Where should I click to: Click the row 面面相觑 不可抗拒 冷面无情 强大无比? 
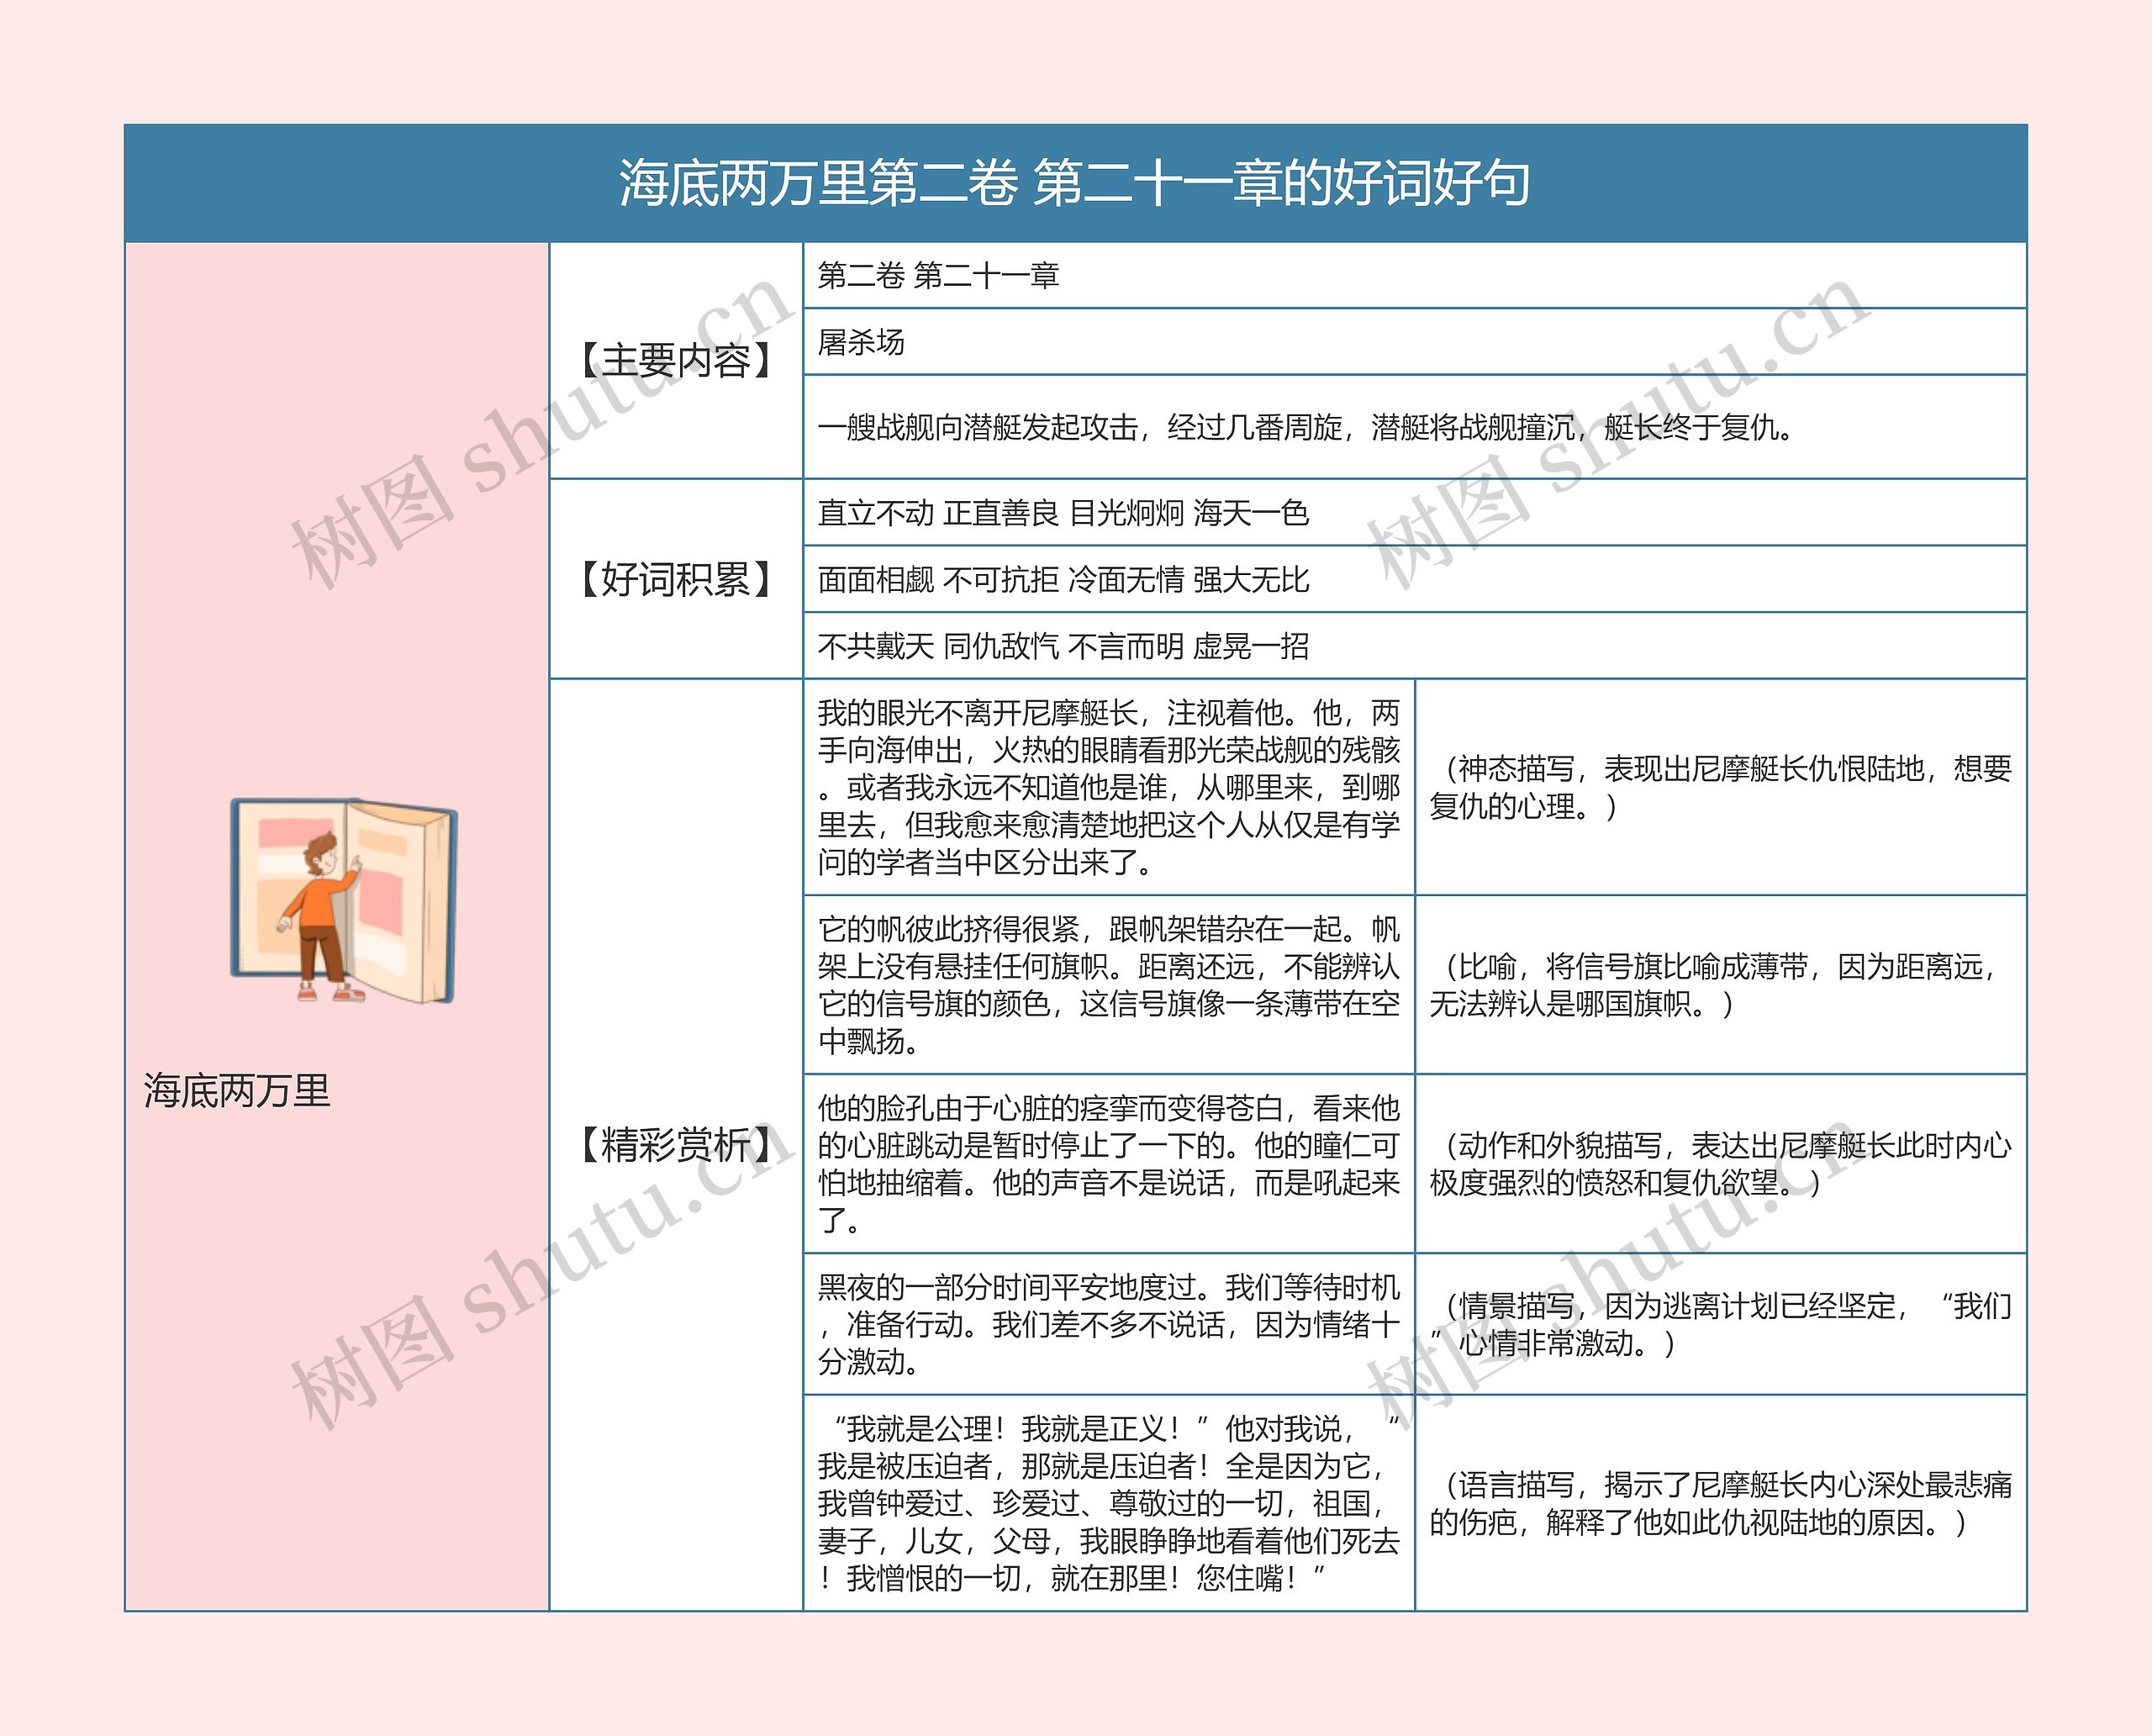pyautogui.click(x=1415, y=579)
